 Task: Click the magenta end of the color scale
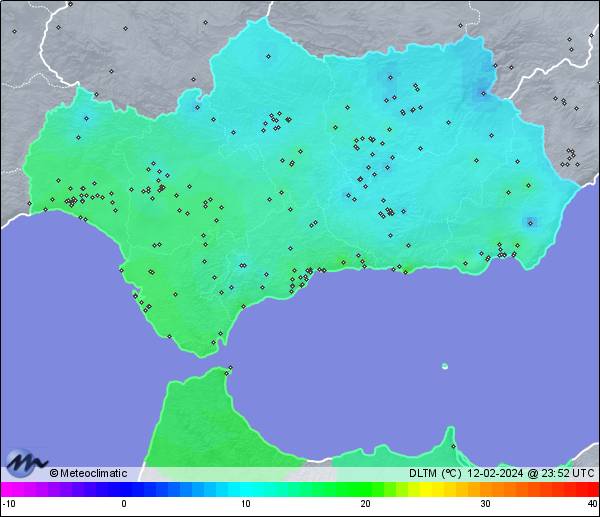pyautogui.click(x=8, y=489)
